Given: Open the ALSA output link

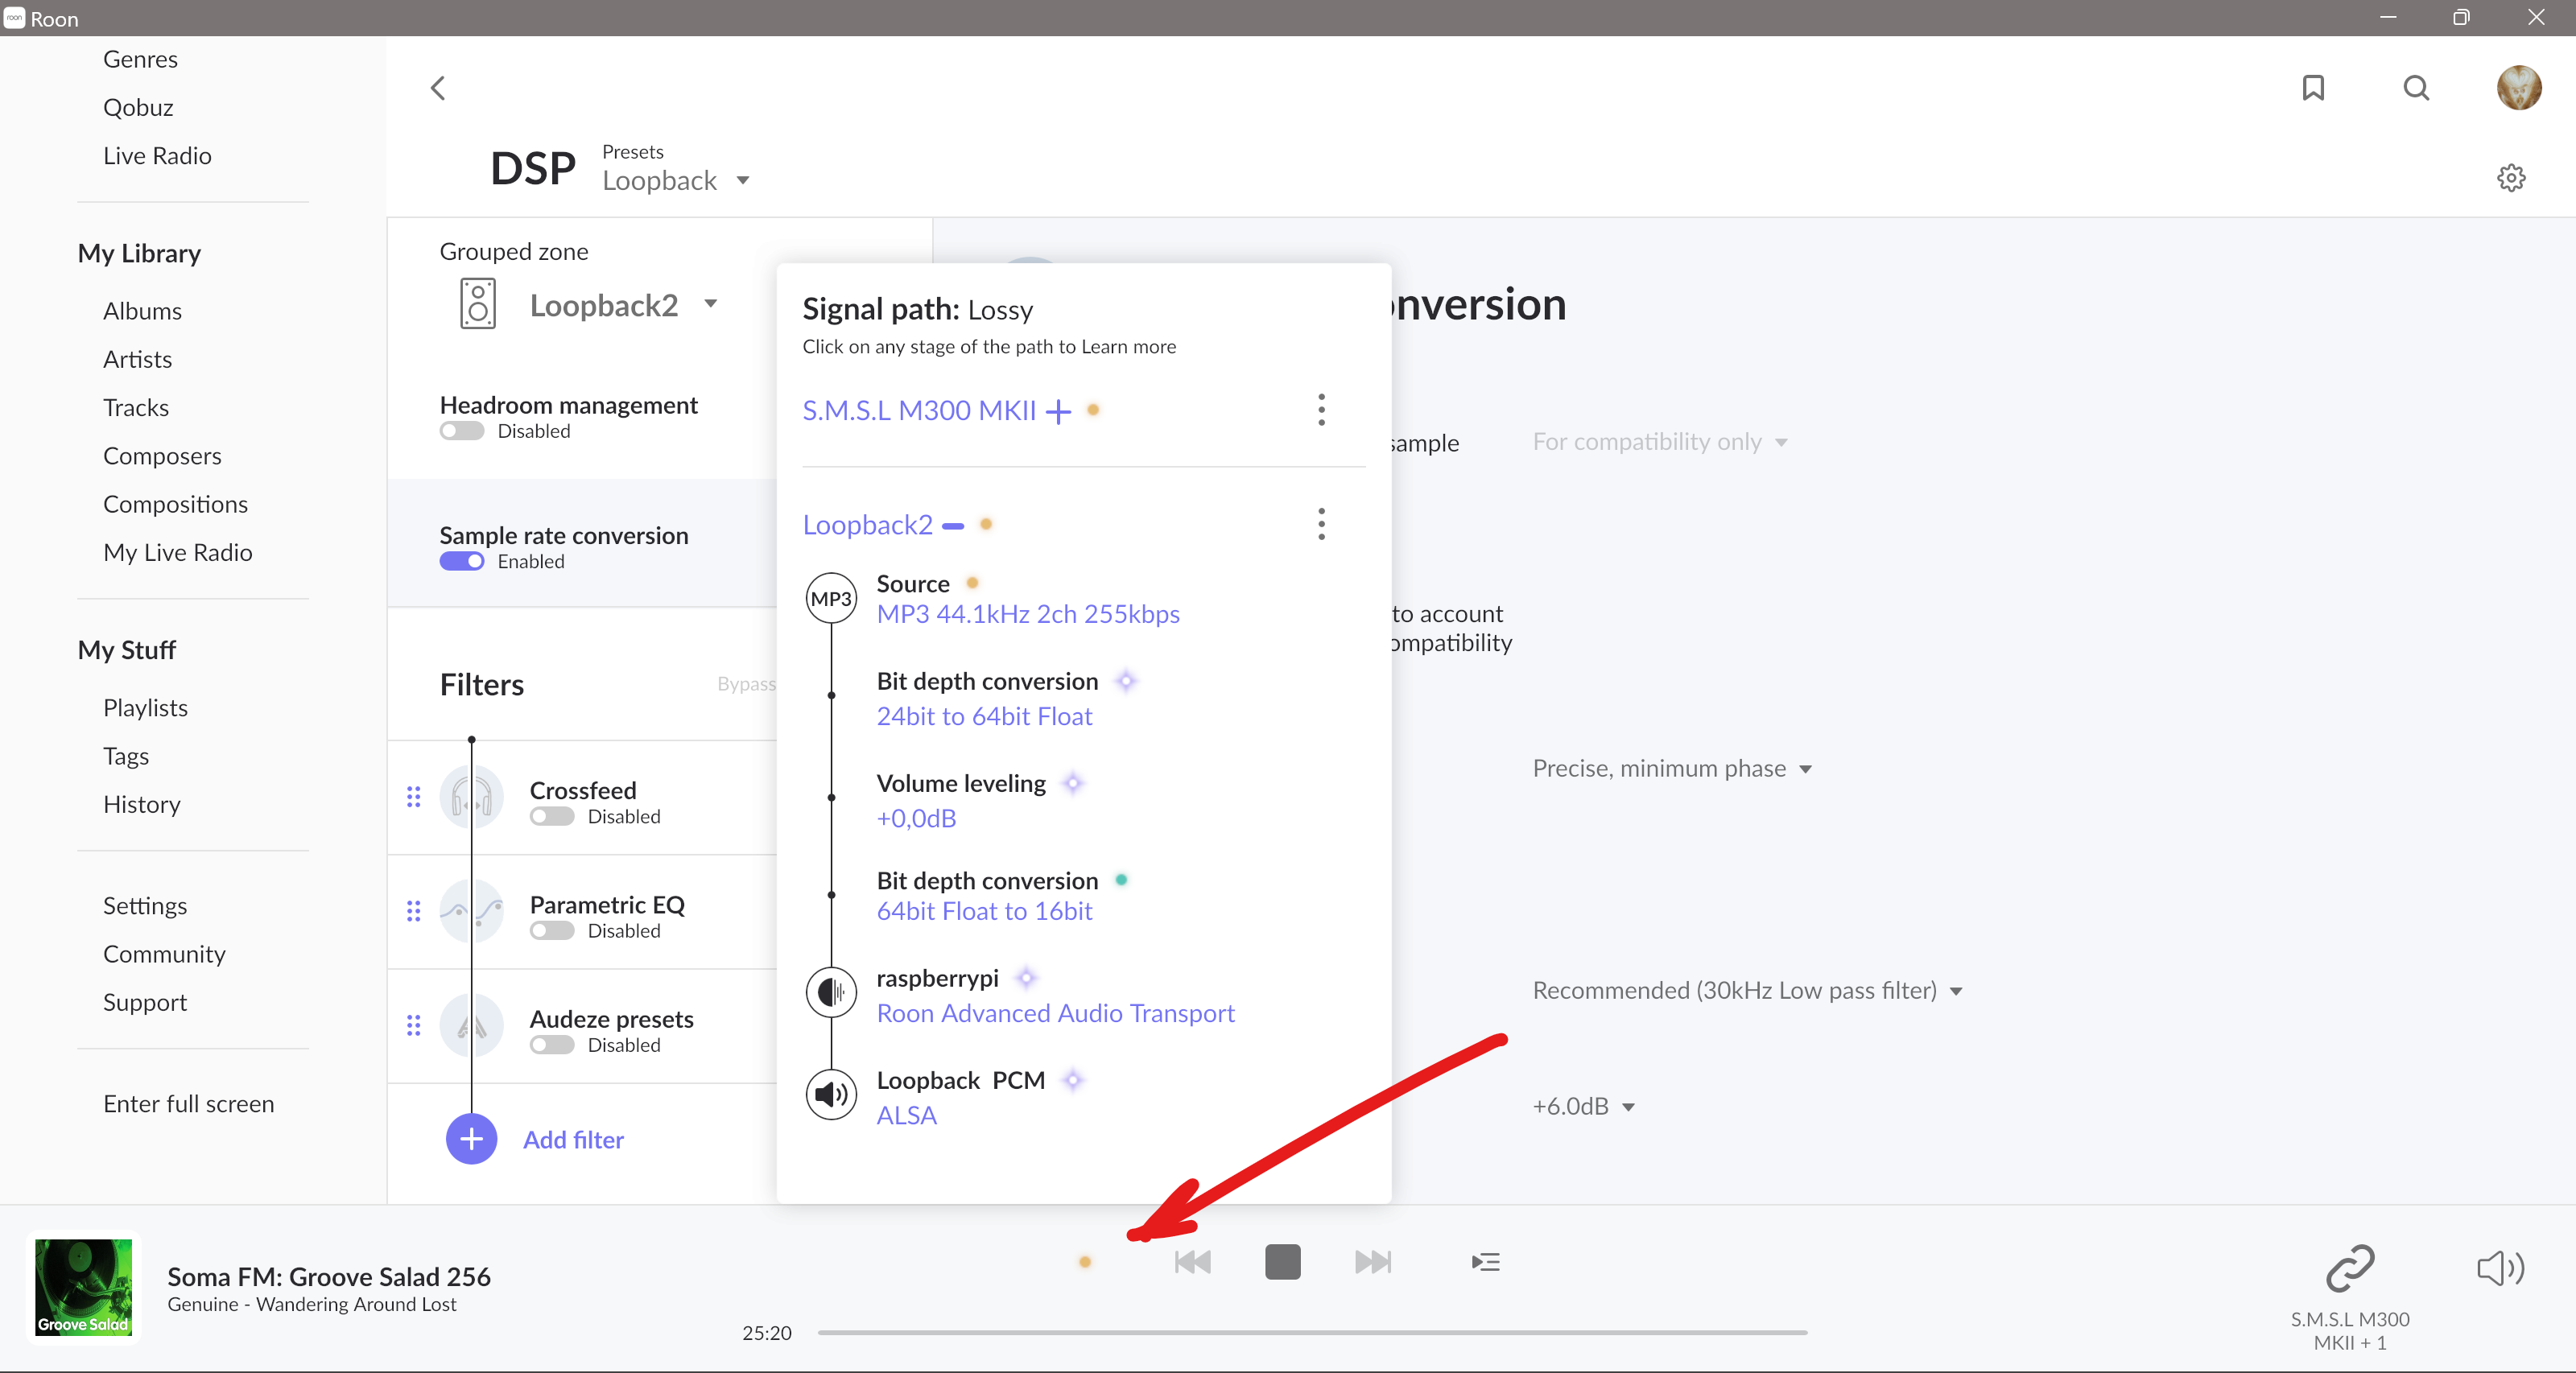Looking at the screenshot, I should coord(906,1116).
